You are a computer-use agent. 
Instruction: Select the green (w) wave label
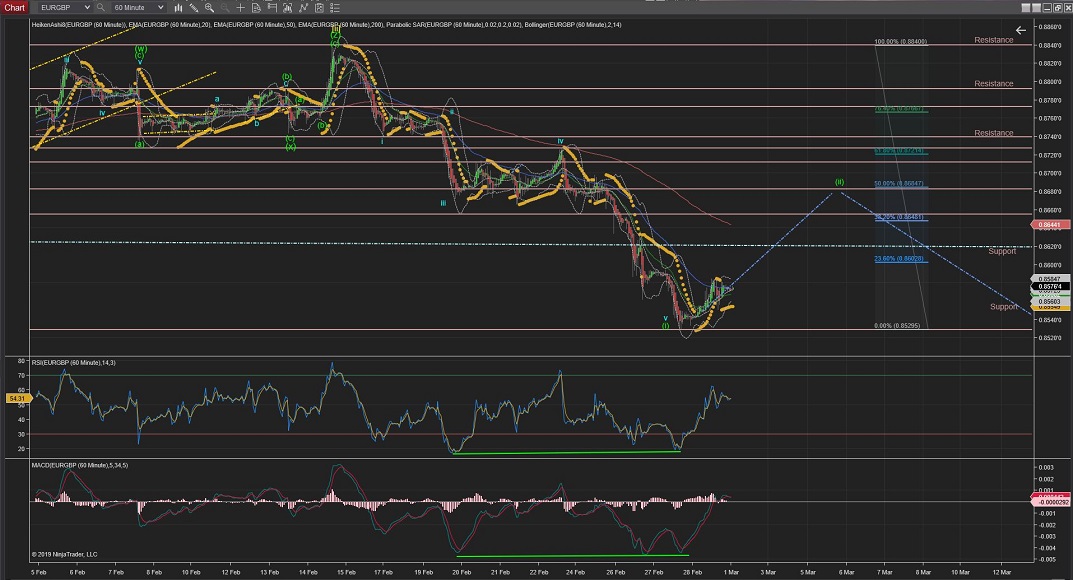(140, 49)
